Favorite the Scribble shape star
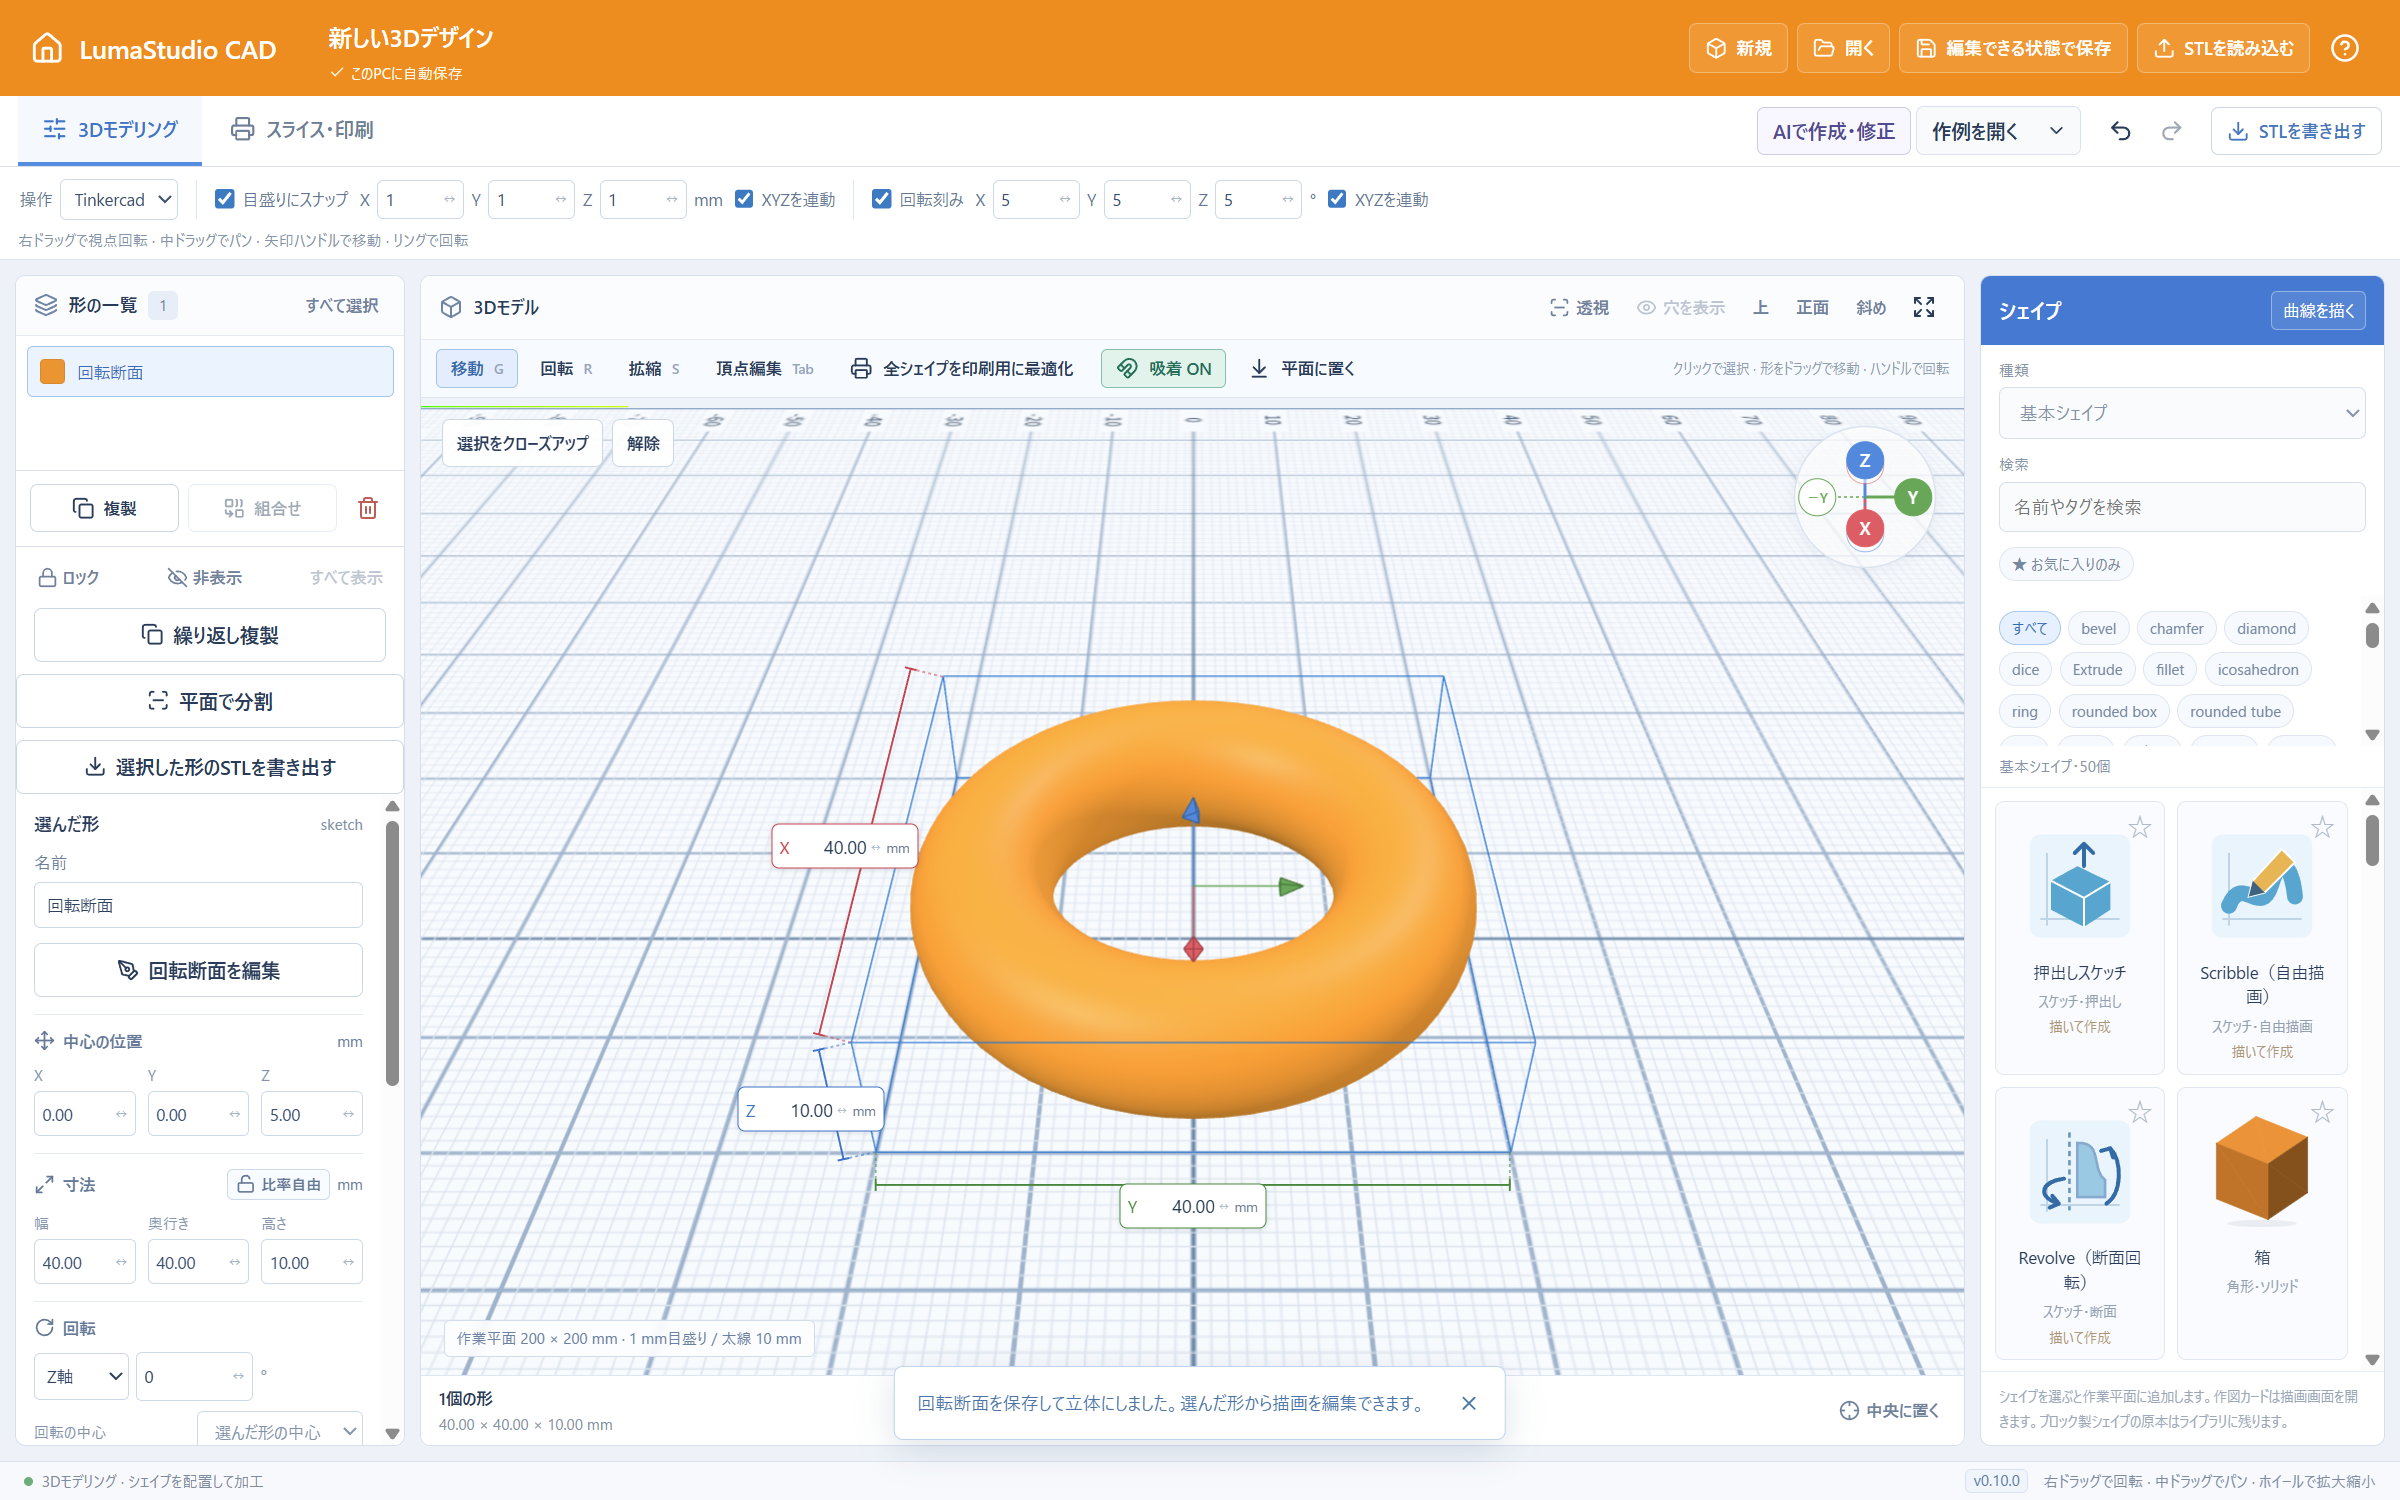 pyautogui.click(x=2322, y=827)
